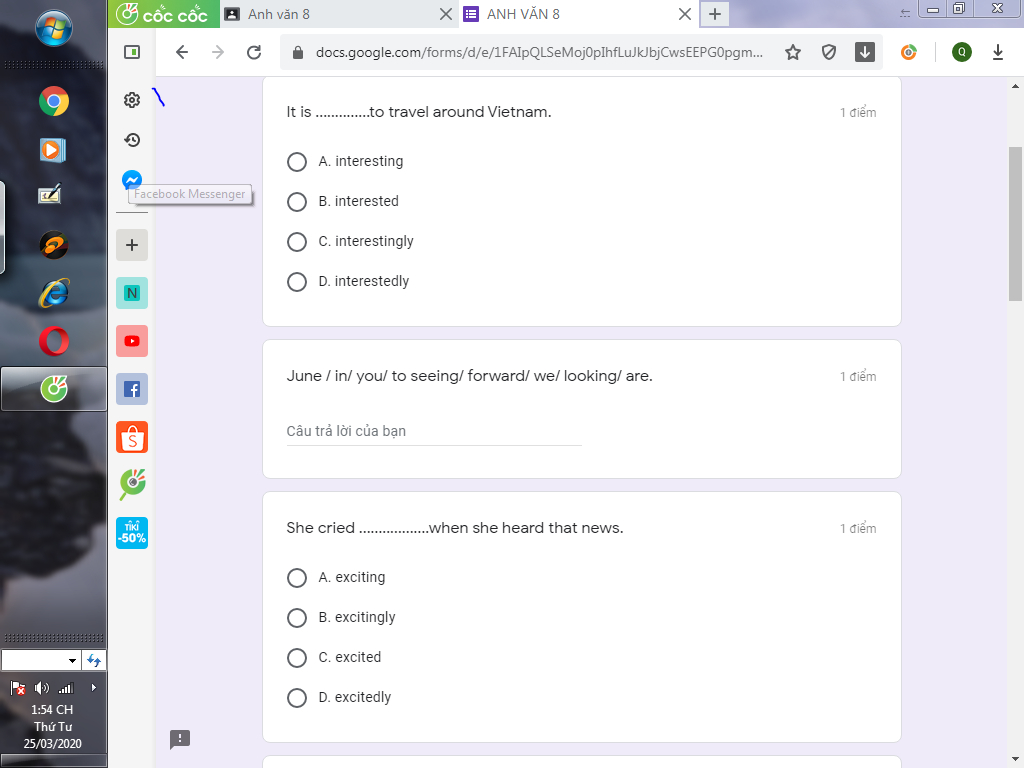
Task: Open Facebook Messenger in the sidebar
Action: pyautogui.click(x=132, y=180)
